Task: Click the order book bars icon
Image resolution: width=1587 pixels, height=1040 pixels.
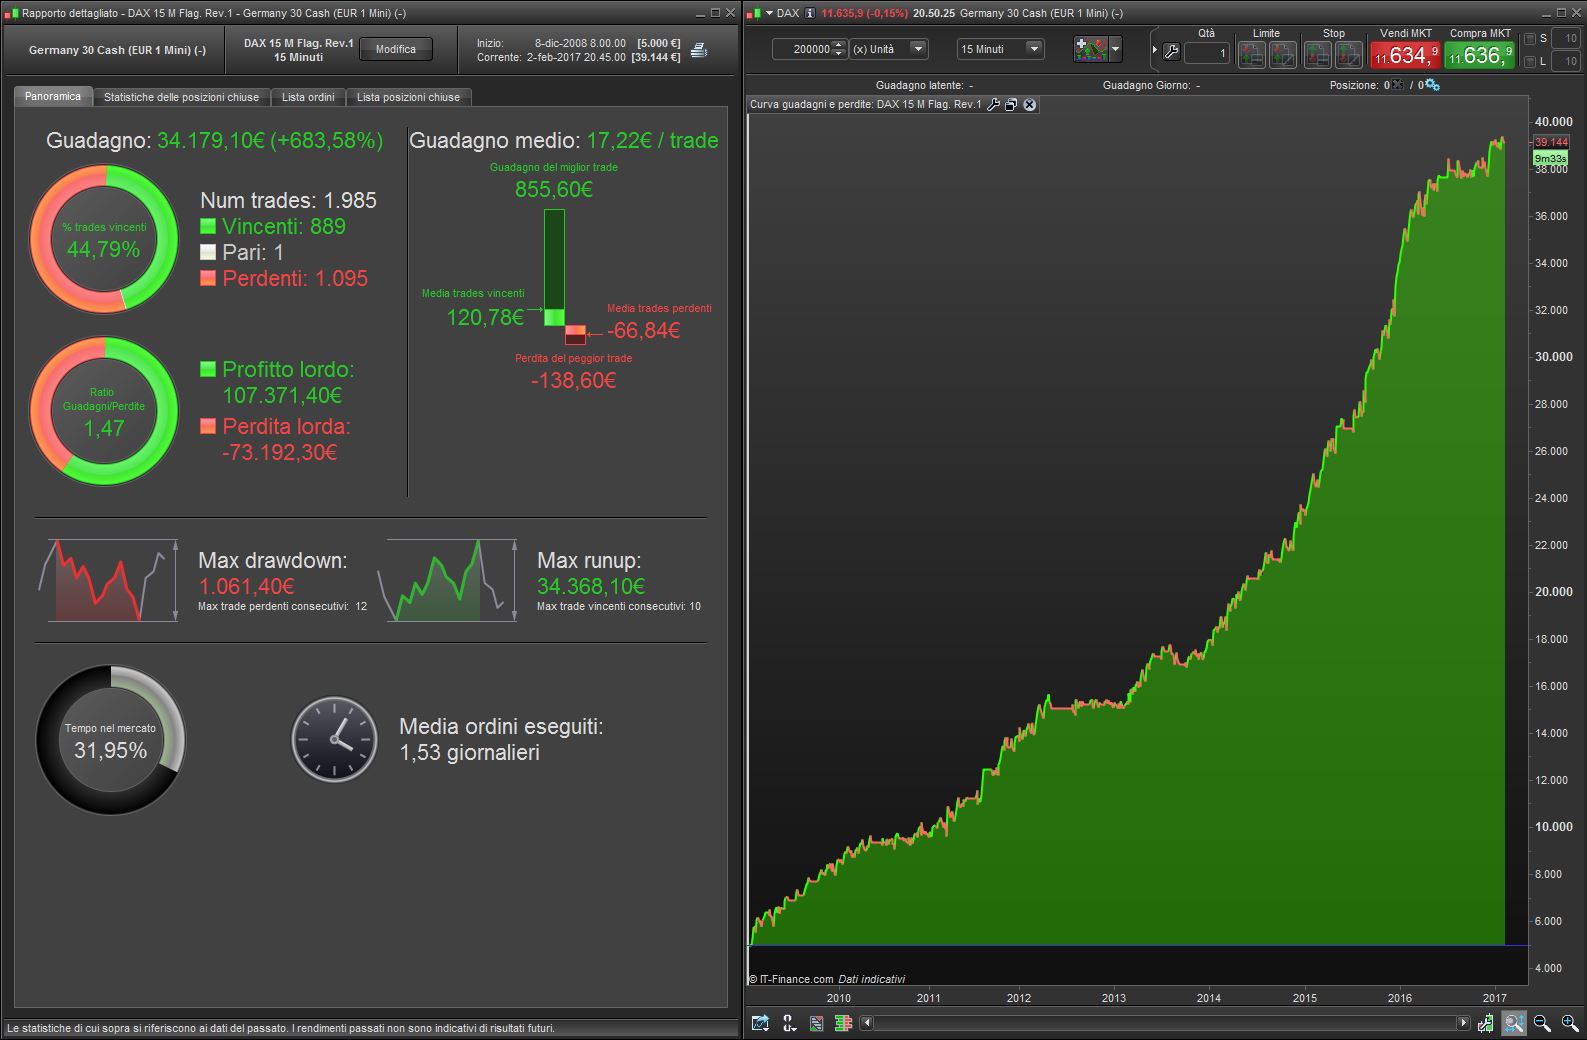Action: (843, 1023)
